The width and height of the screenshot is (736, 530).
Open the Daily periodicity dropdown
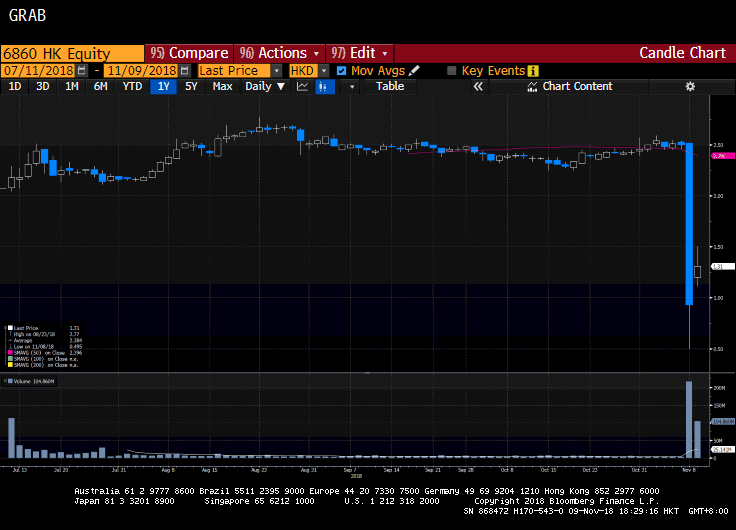tap(265, 86)
